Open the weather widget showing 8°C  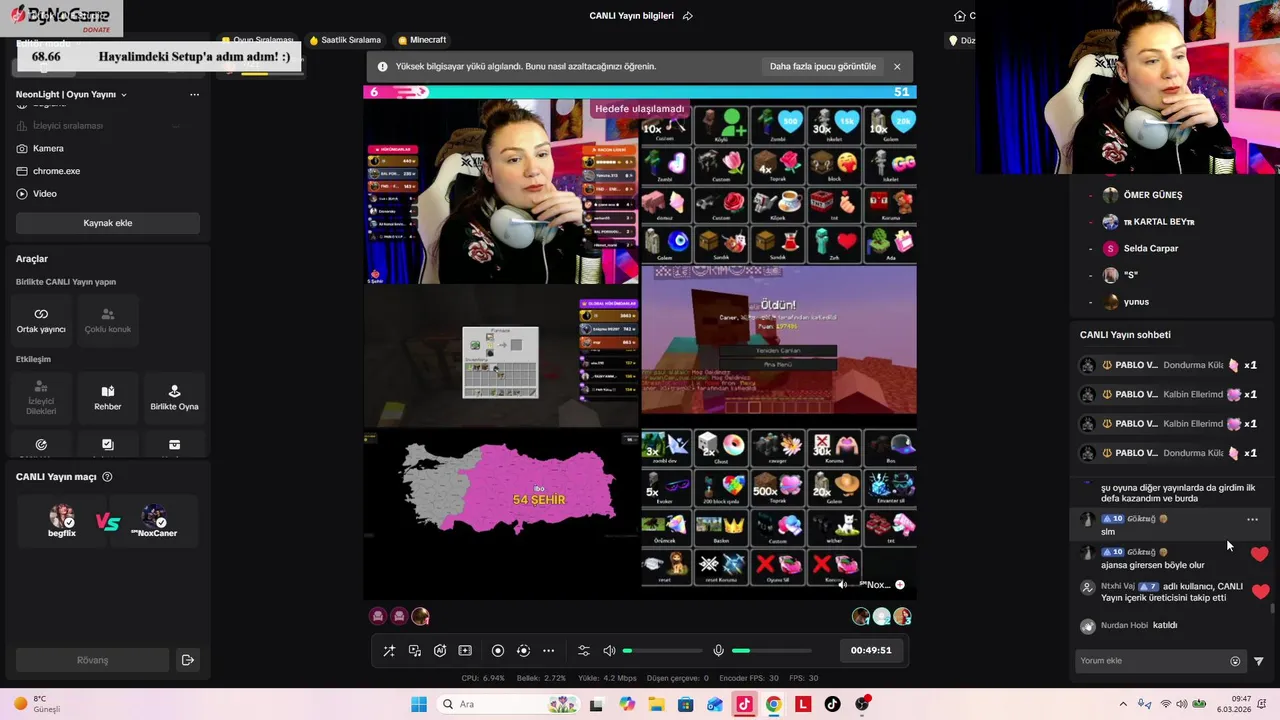[x=37, y=704]
